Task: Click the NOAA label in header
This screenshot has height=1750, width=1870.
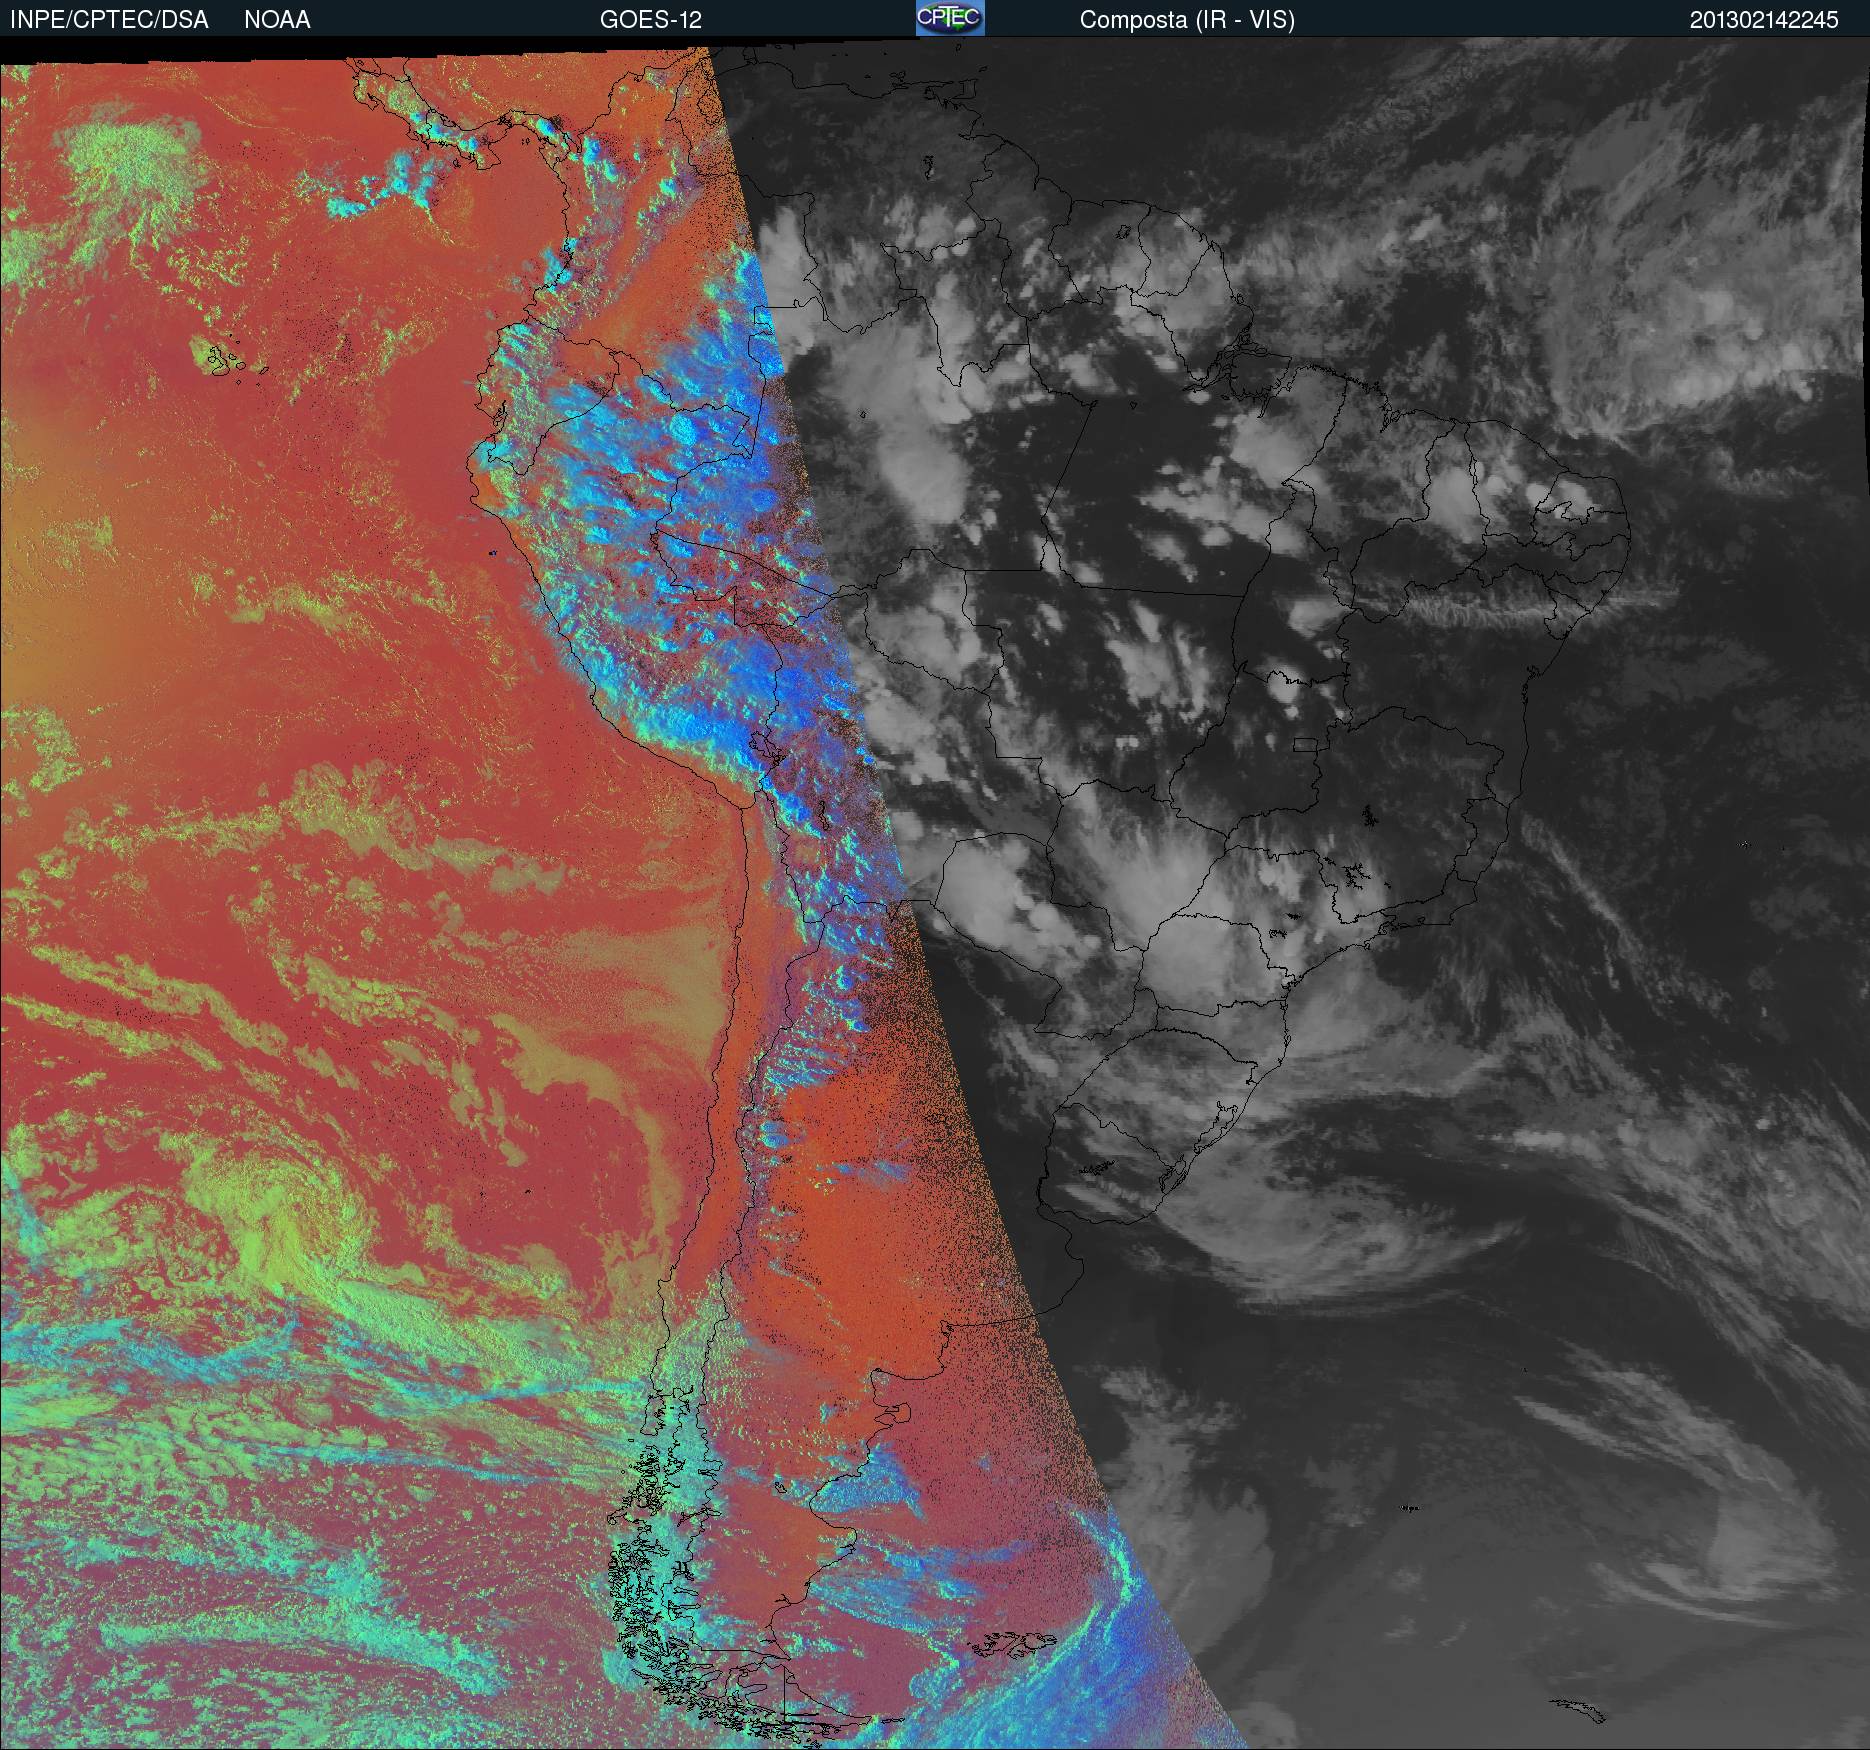Action: click(277, 20)
